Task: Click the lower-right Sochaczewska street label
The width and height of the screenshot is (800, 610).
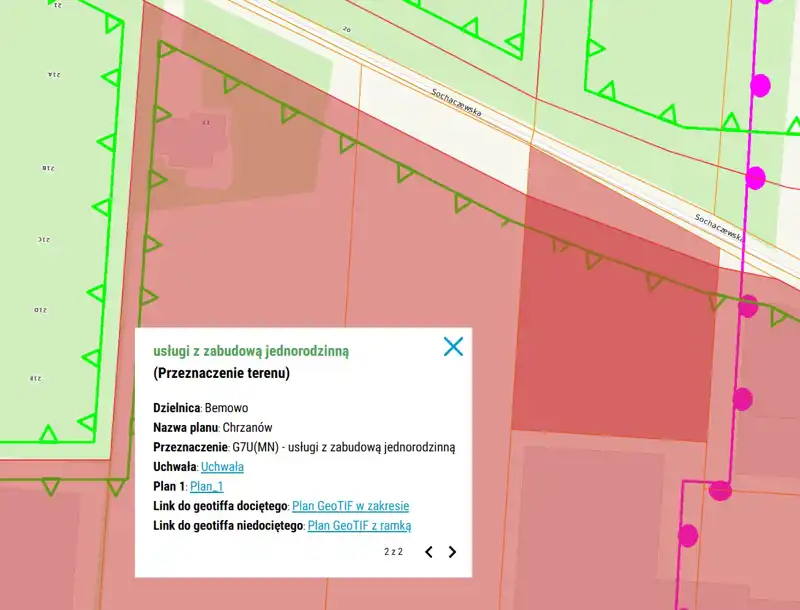Action: pos(718,227)
